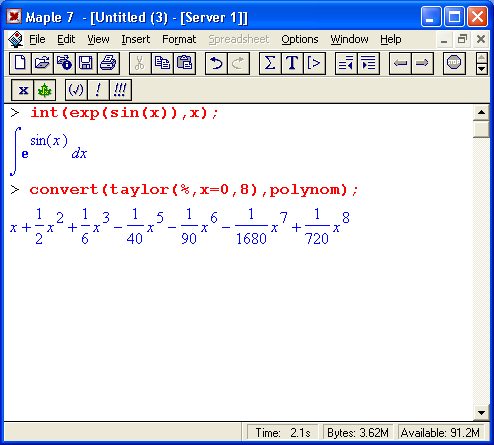494x445 pixels.
Task: Insert text using the T toolbar button
Action: pos(292,63)
